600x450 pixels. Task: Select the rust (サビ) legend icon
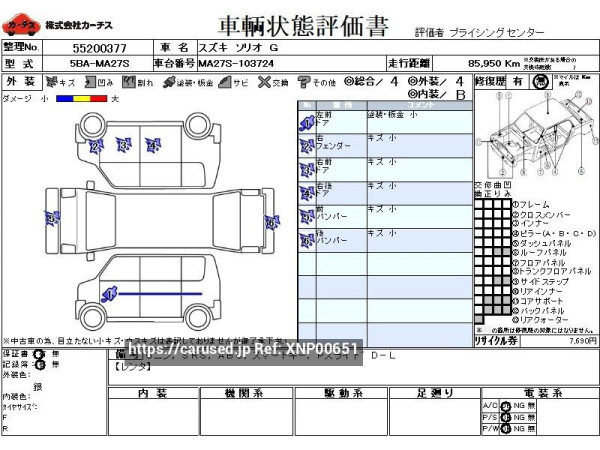[226, 82]
